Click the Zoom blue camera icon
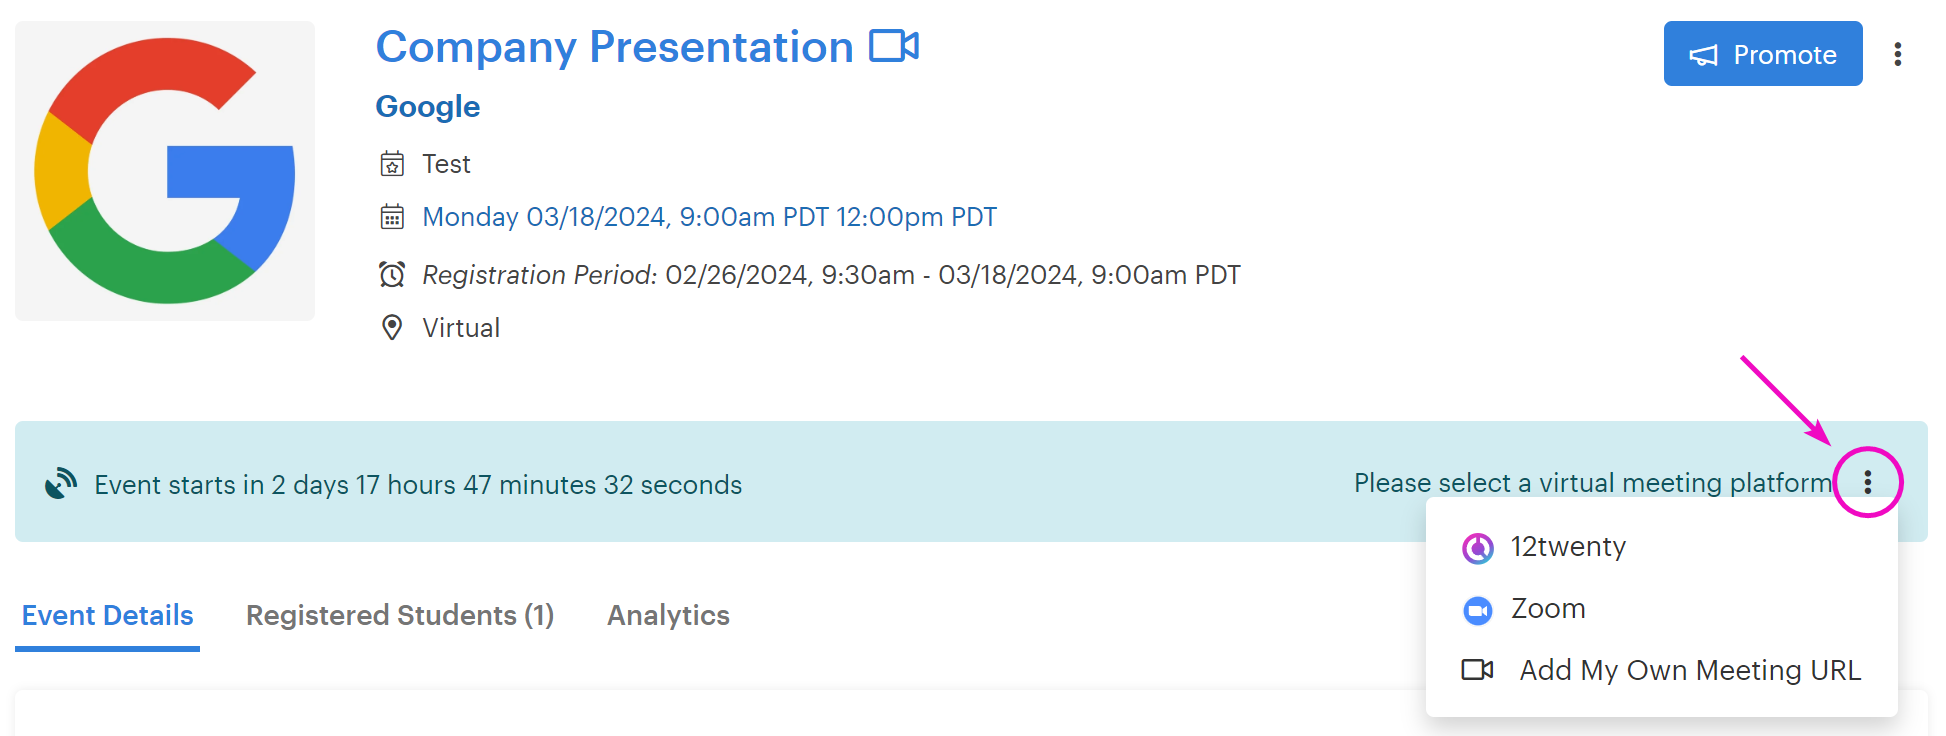The width and height of the screenshot is (1946, 736). point(1478,610)
